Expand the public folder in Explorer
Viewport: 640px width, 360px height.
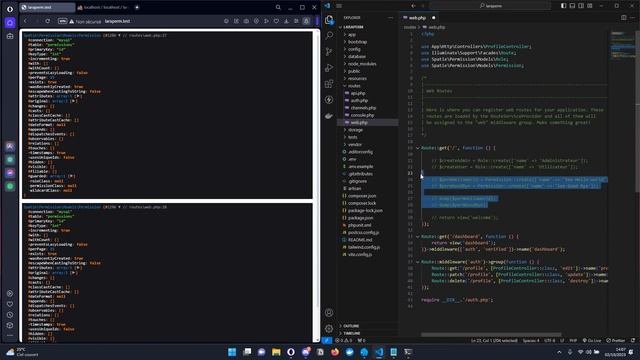[354, 71]
